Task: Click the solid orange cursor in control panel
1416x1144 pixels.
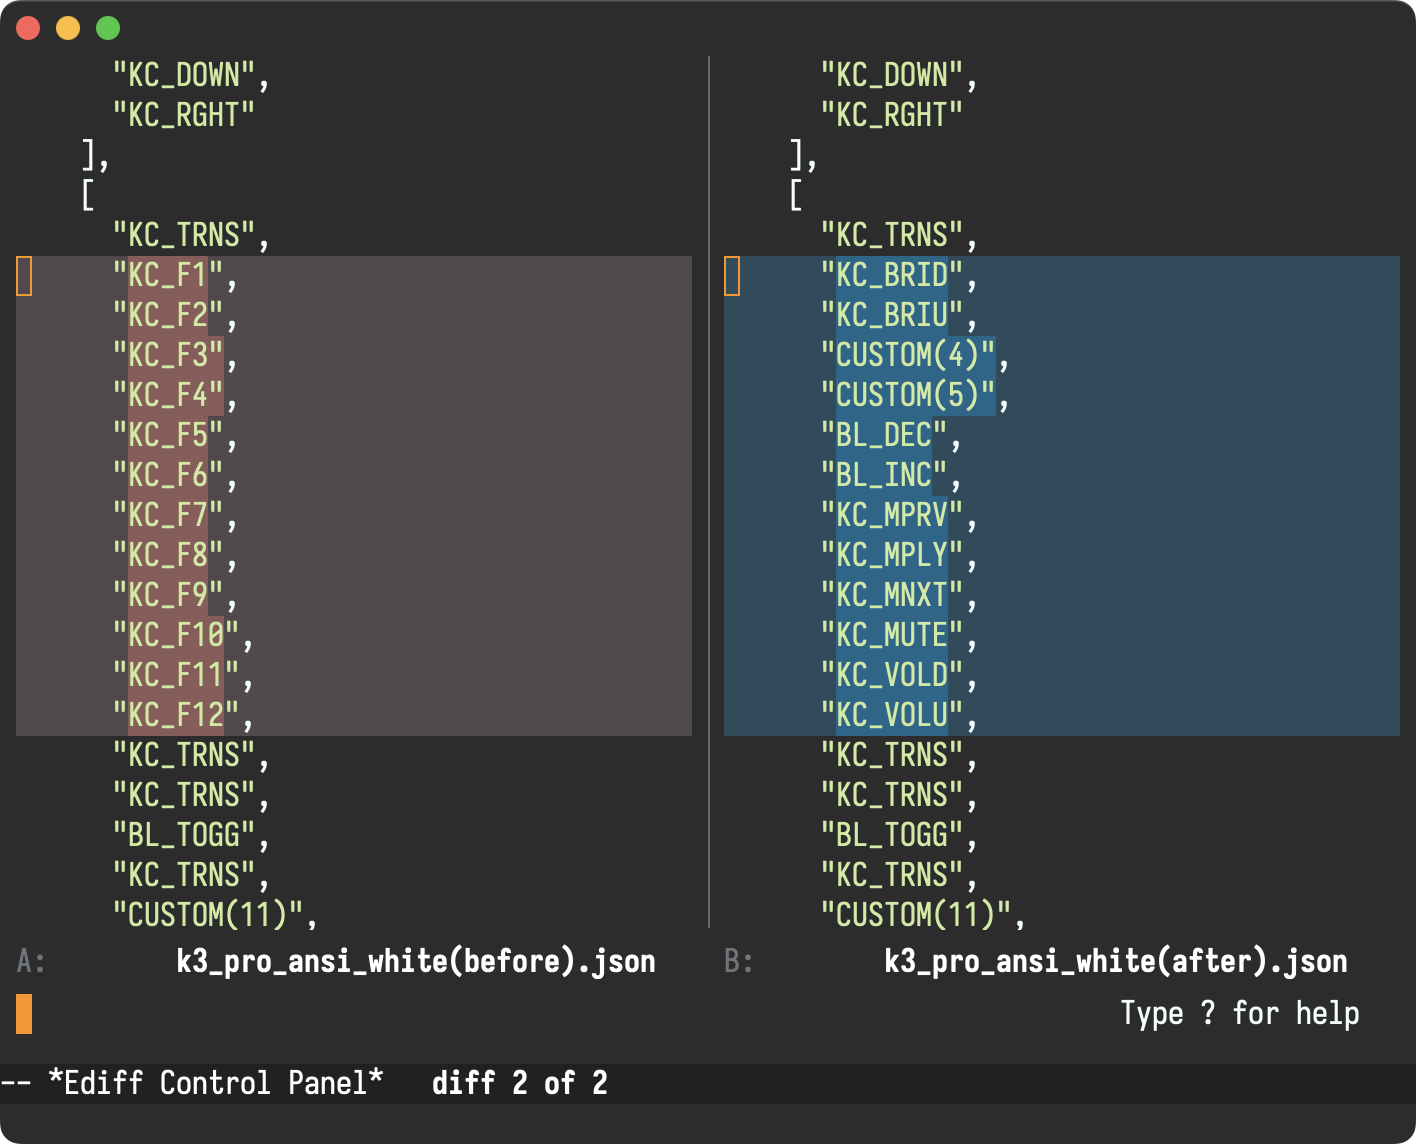Action: point(24,1014)
